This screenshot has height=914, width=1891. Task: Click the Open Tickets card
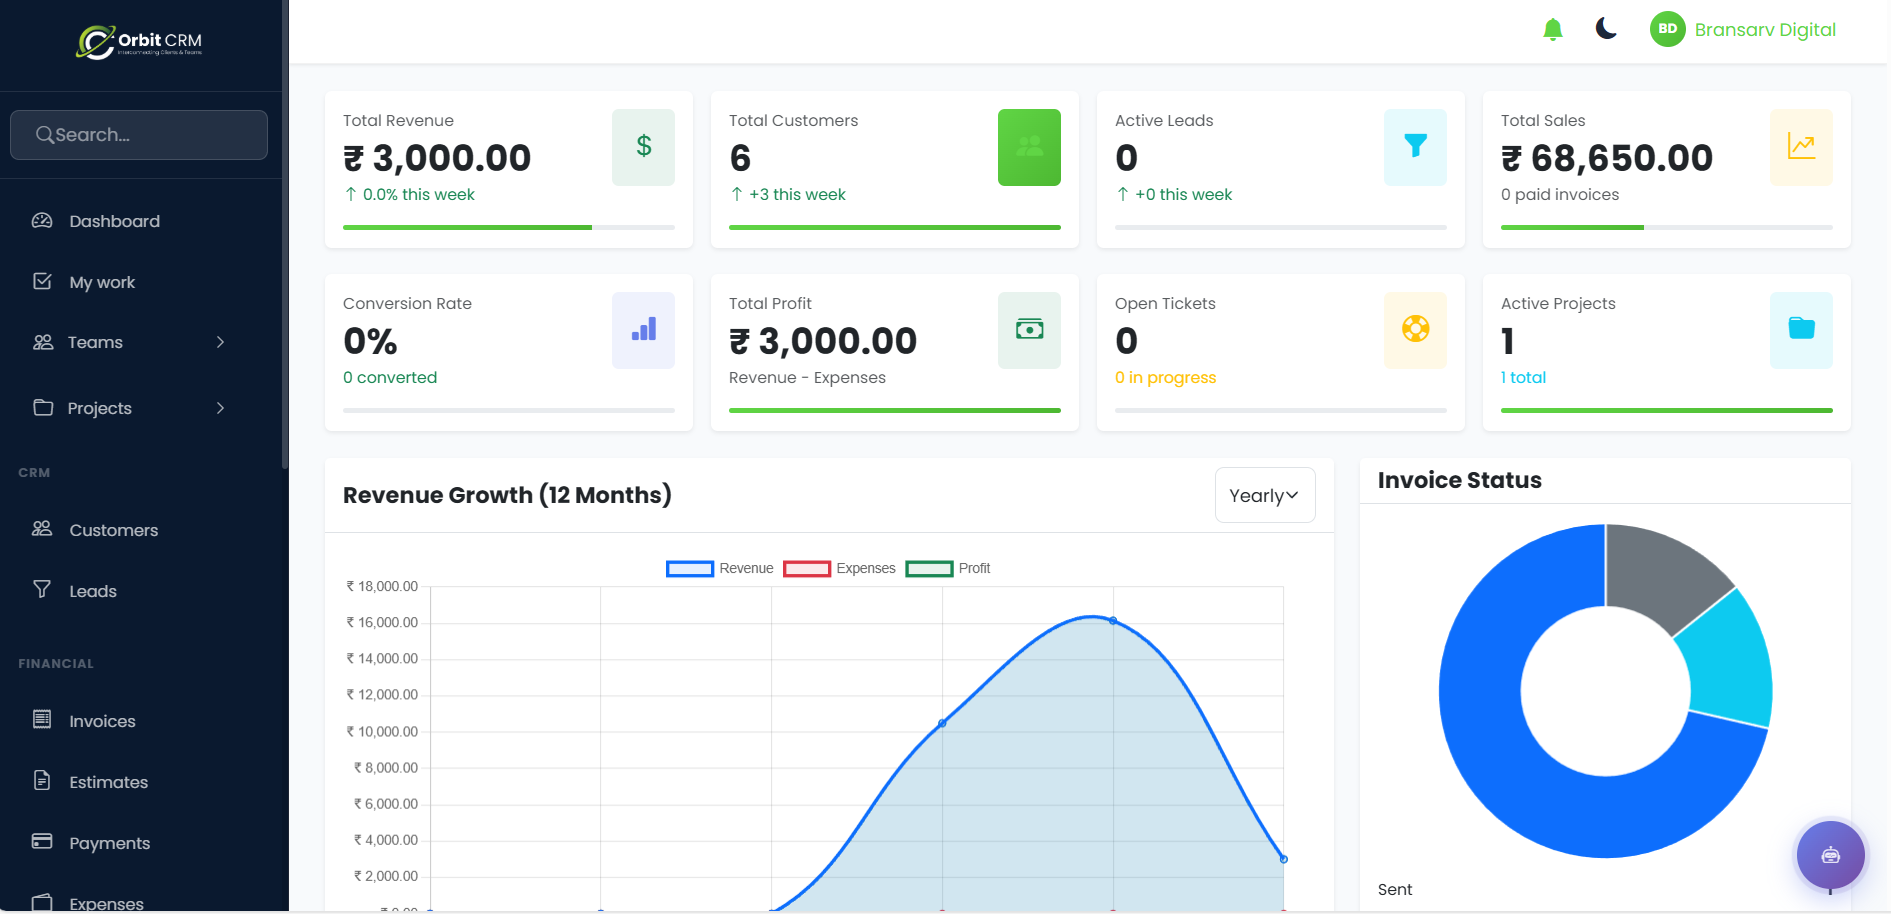(1280, 352)
